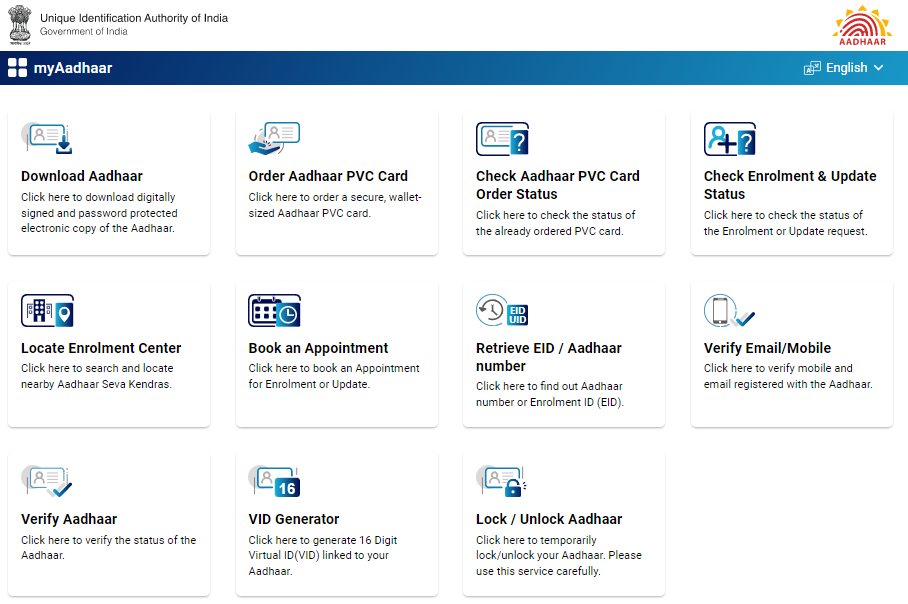Click the Verify Aadhaar checkmark icon
908x604 pixels.
tap(47, 481)
